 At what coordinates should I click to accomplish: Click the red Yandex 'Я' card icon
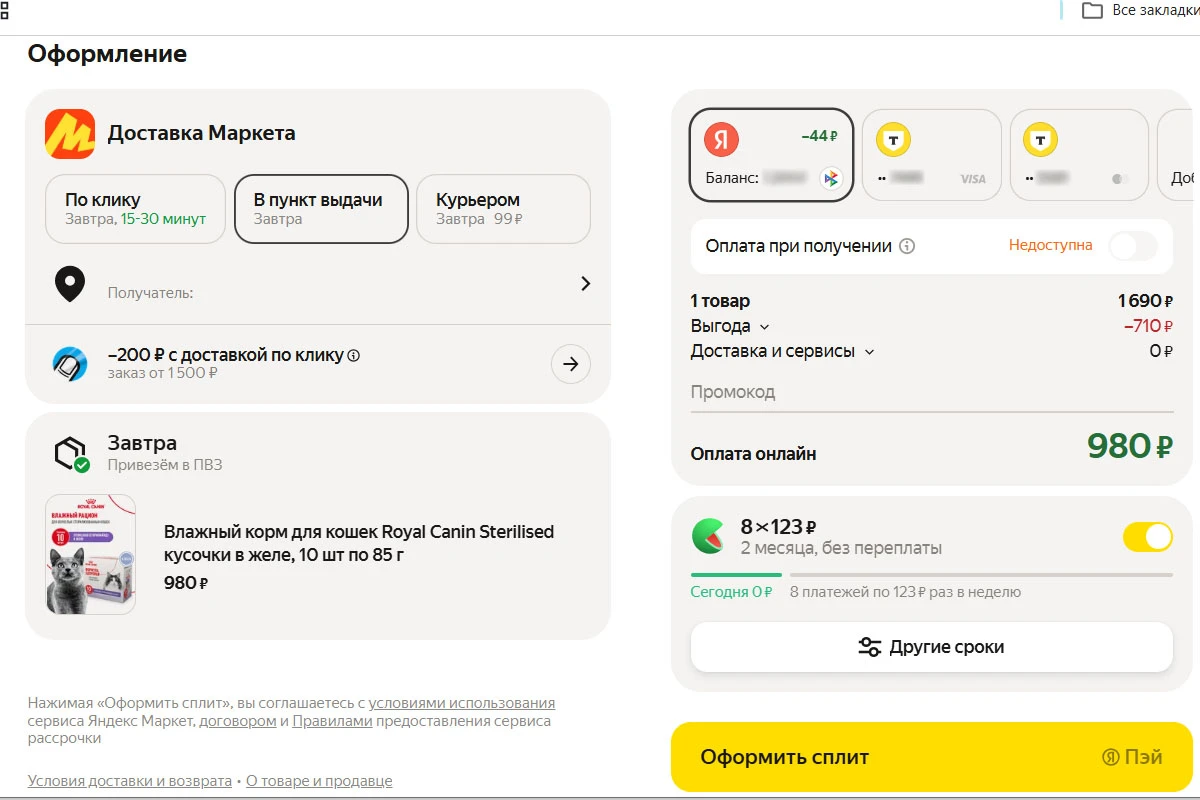(721, 139)
